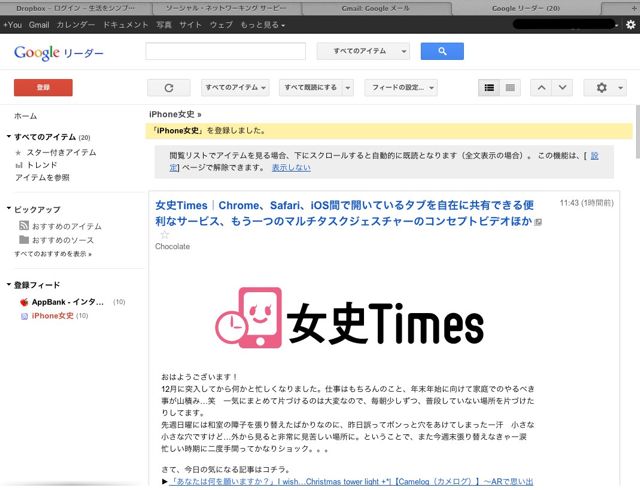Open article in new window icon after title

538,222
